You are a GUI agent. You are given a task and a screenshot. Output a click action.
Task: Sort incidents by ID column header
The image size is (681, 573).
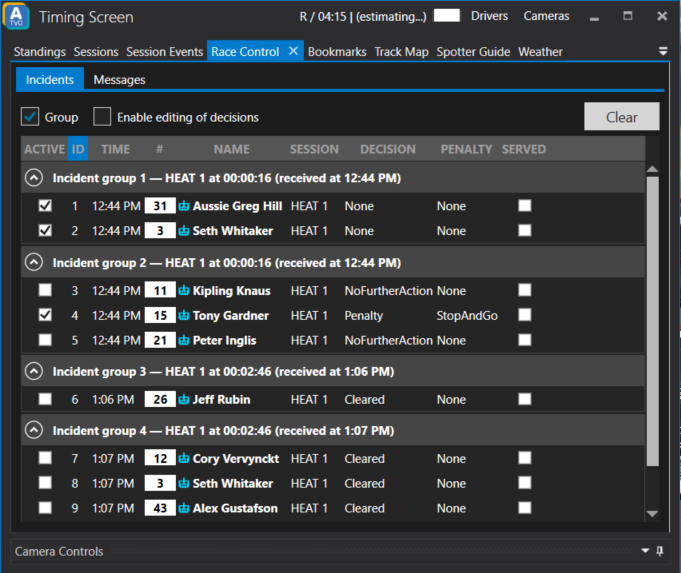coord(78,149)
